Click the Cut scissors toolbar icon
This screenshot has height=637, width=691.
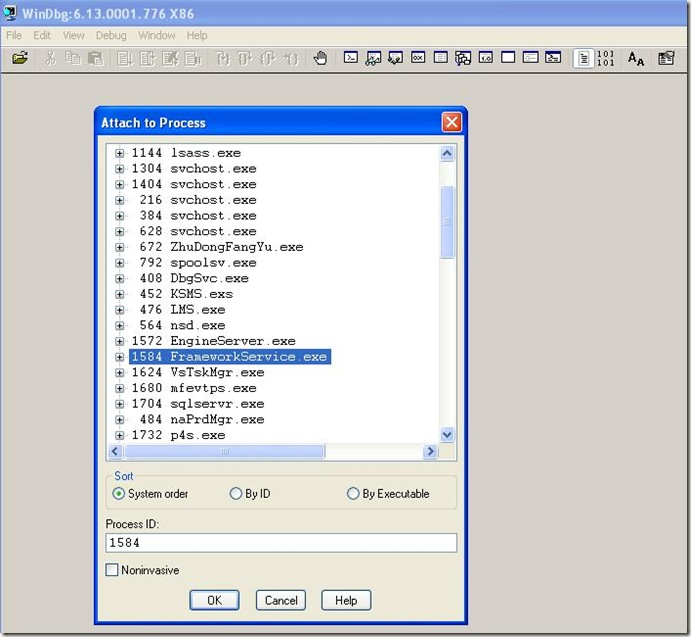[x=50, y=58]
